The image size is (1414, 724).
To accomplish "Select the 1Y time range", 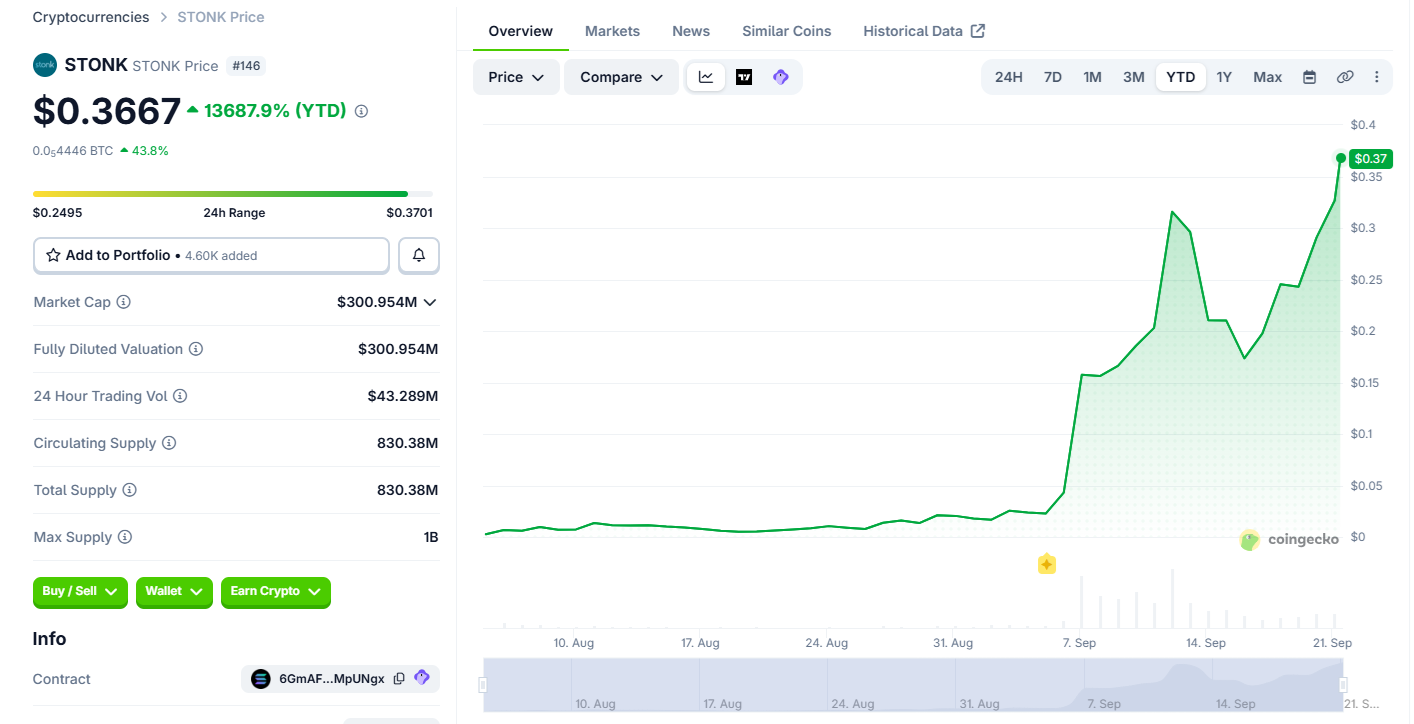I will pos(1224,77).
